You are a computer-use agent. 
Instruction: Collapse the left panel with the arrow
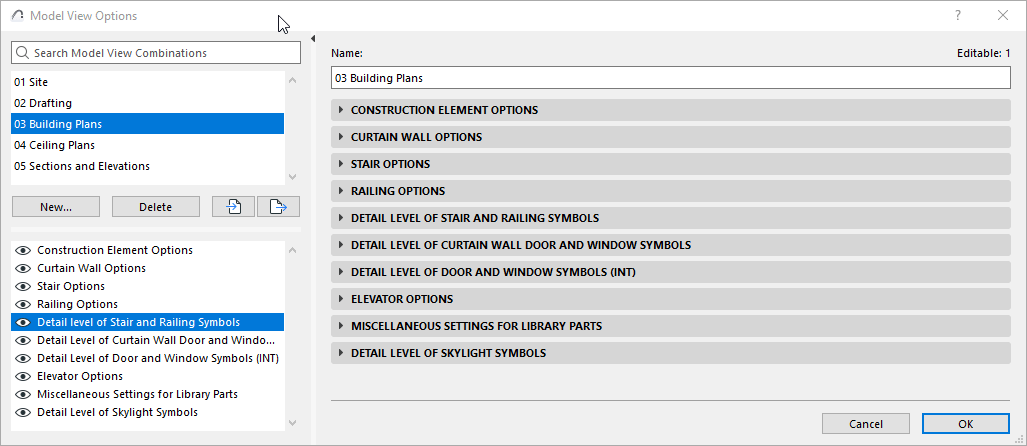[313, 39]
